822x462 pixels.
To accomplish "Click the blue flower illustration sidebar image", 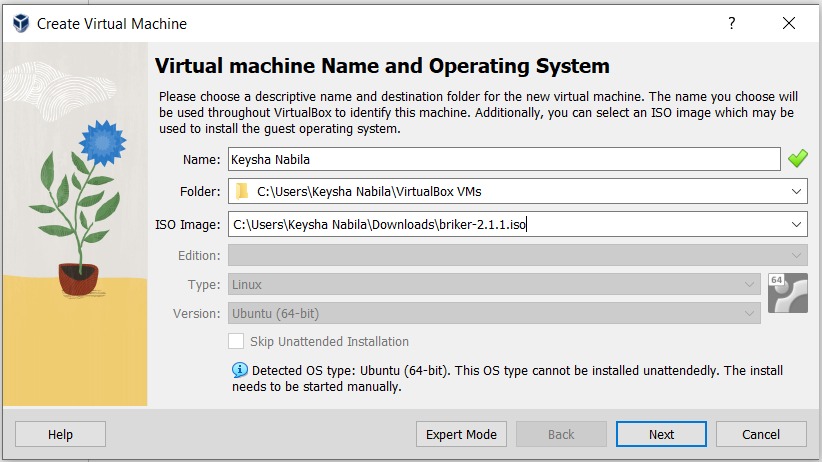I will point(75,224).
